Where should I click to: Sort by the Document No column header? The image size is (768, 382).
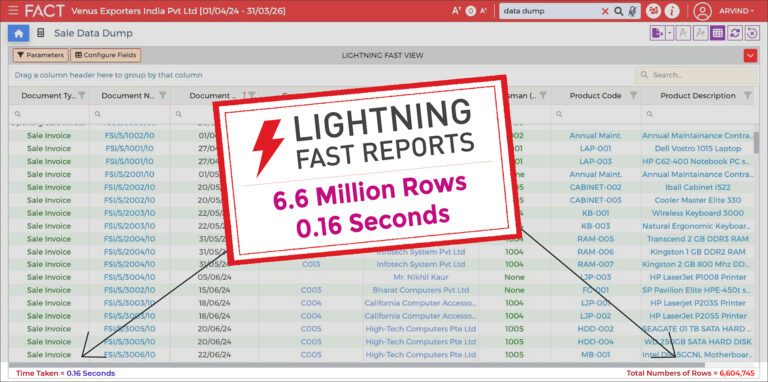(x=128, y=96)
